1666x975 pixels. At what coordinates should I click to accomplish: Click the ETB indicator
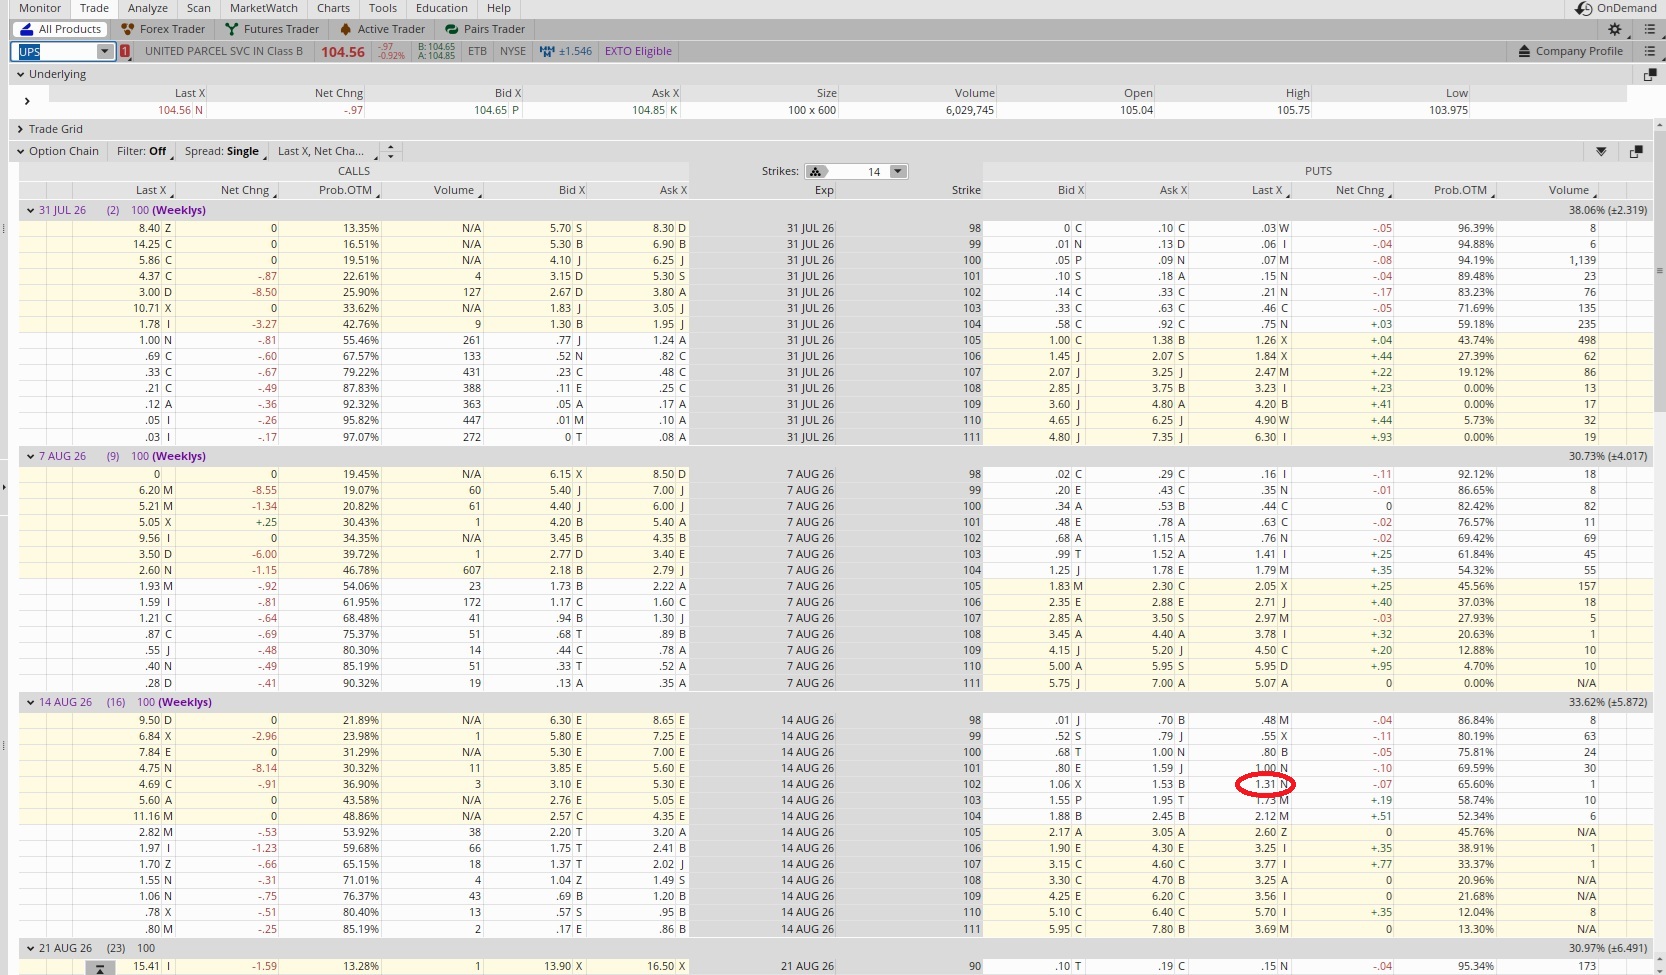pos(477,51)
